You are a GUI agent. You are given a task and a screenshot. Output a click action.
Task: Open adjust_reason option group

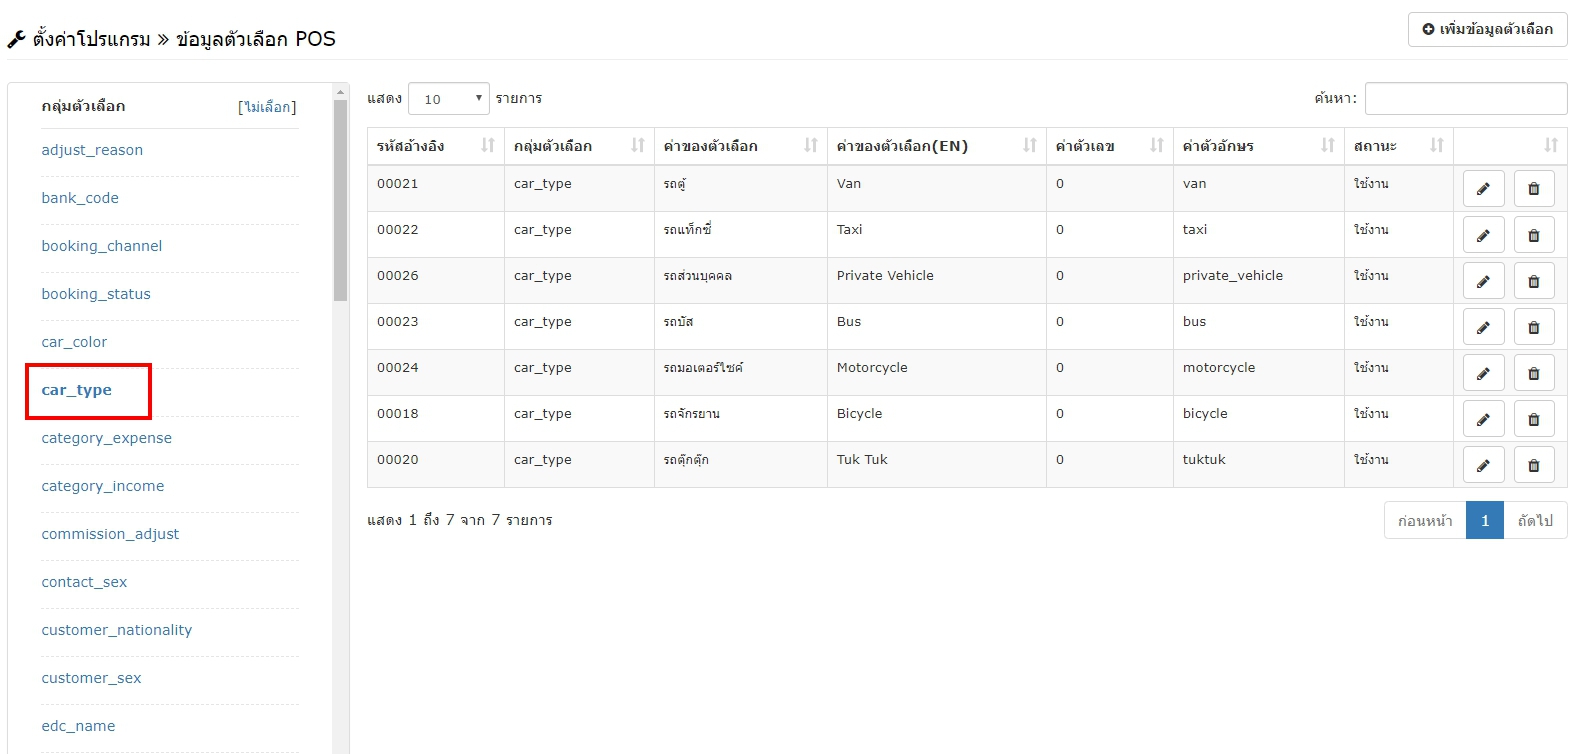(92, 150)
